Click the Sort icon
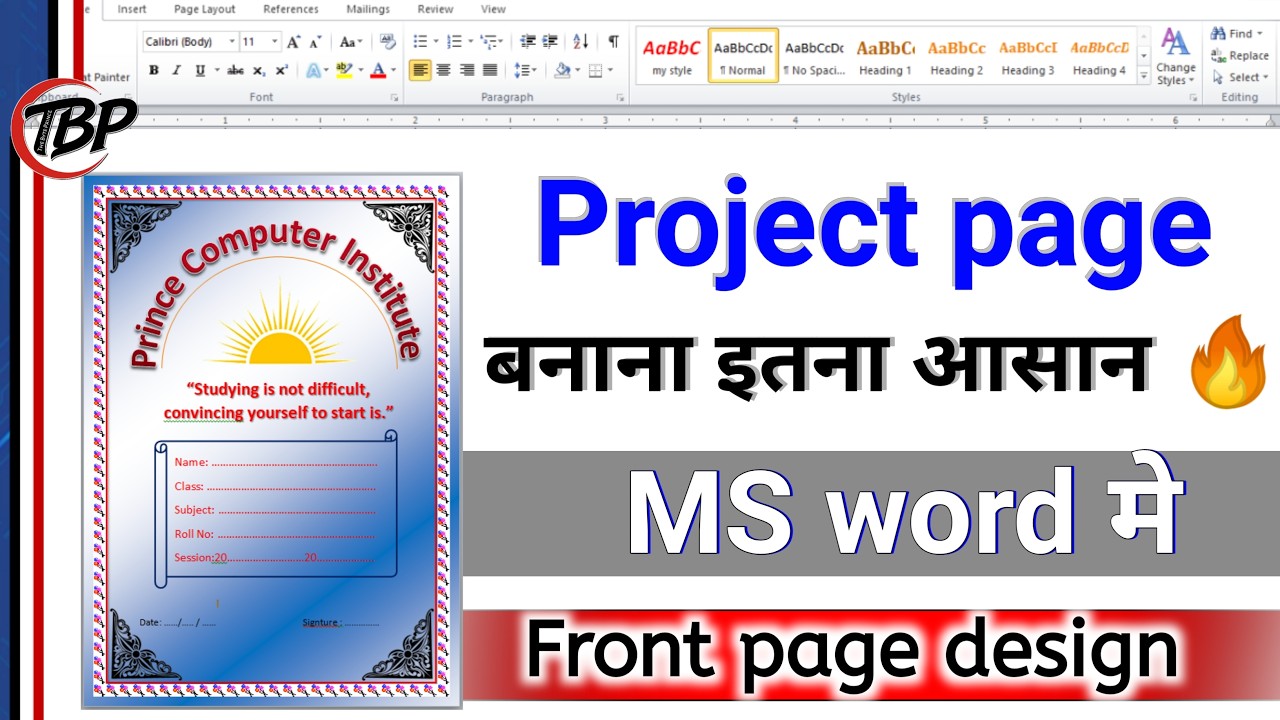1280x720 pixels. (581, 42)
